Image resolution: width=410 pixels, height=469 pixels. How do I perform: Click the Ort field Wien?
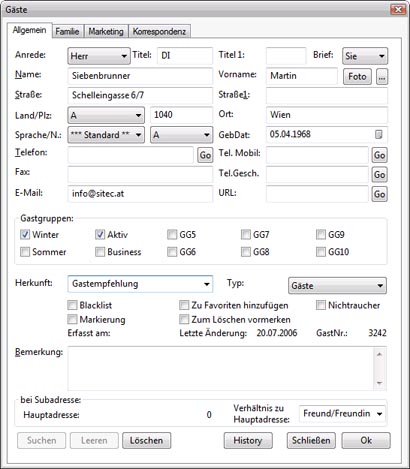click(327, 115)
